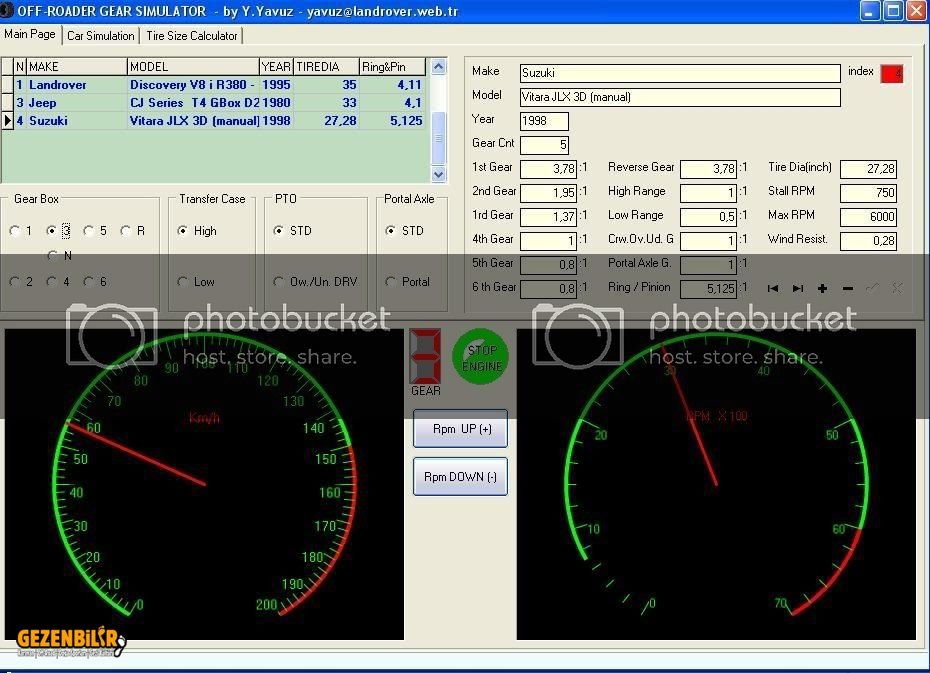Click the vehicle list scrollbar thumb

(x=438, y=138)
